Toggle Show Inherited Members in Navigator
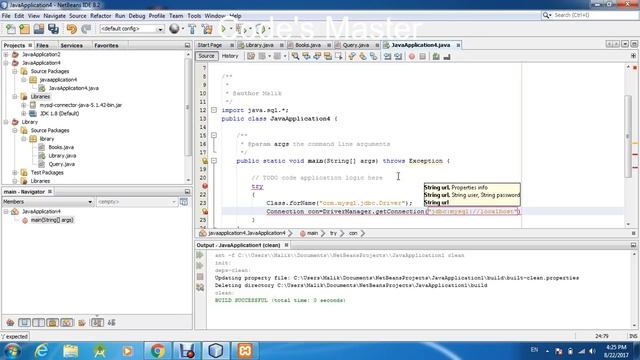This screenshot has height=360, width=640. click(x=10, y=322)
